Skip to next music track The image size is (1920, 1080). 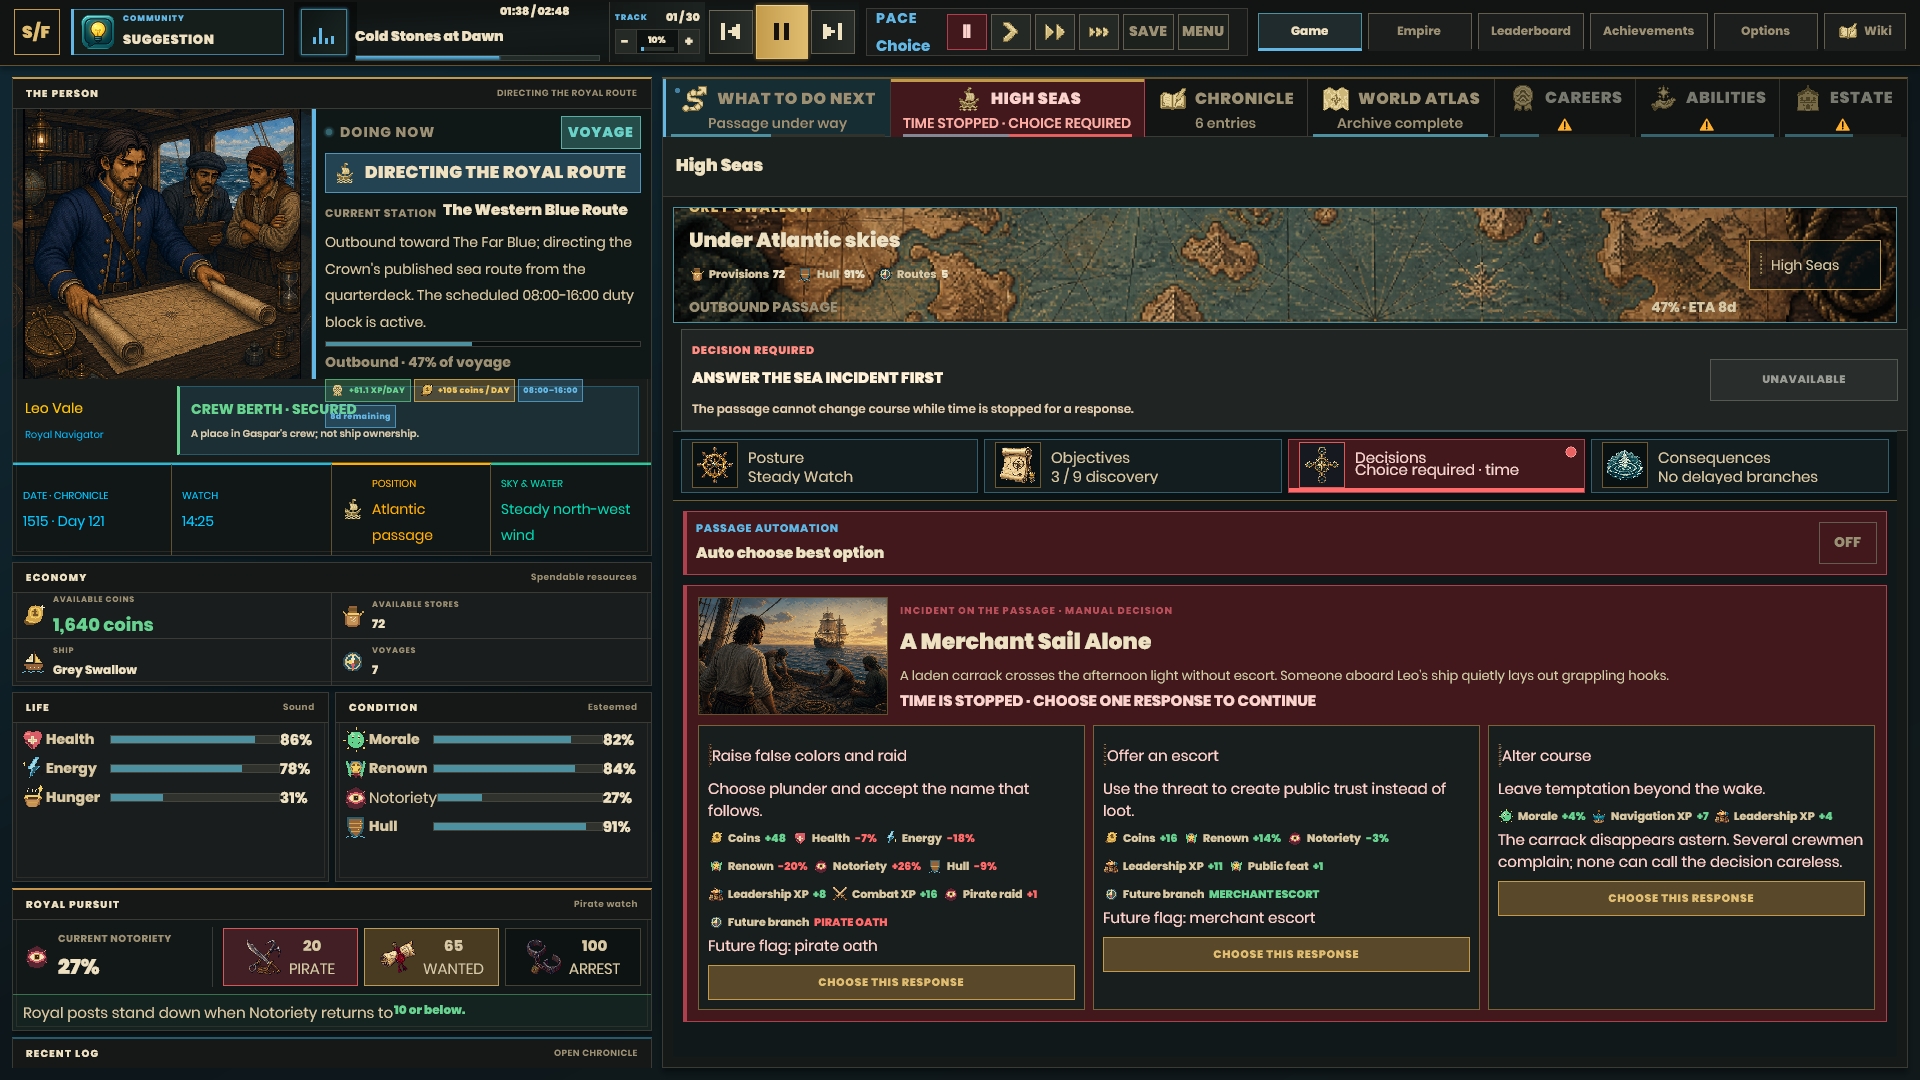tap(832, 32)
